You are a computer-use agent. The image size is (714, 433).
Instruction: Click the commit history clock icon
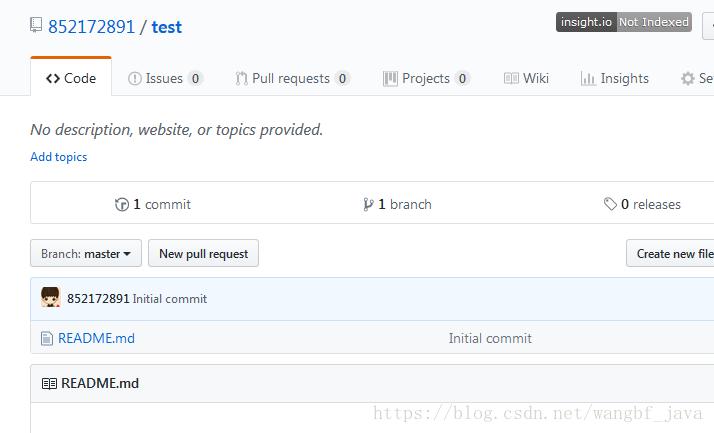point(122,204)
